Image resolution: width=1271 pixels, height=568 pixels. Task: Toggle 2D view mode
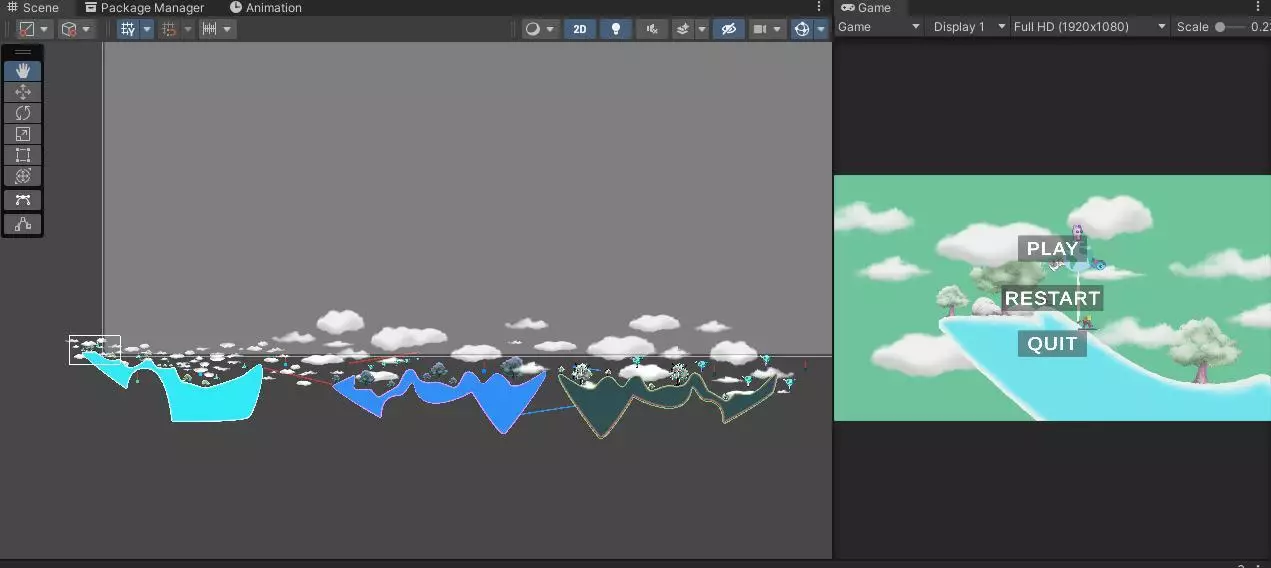(x=579, y=29)
